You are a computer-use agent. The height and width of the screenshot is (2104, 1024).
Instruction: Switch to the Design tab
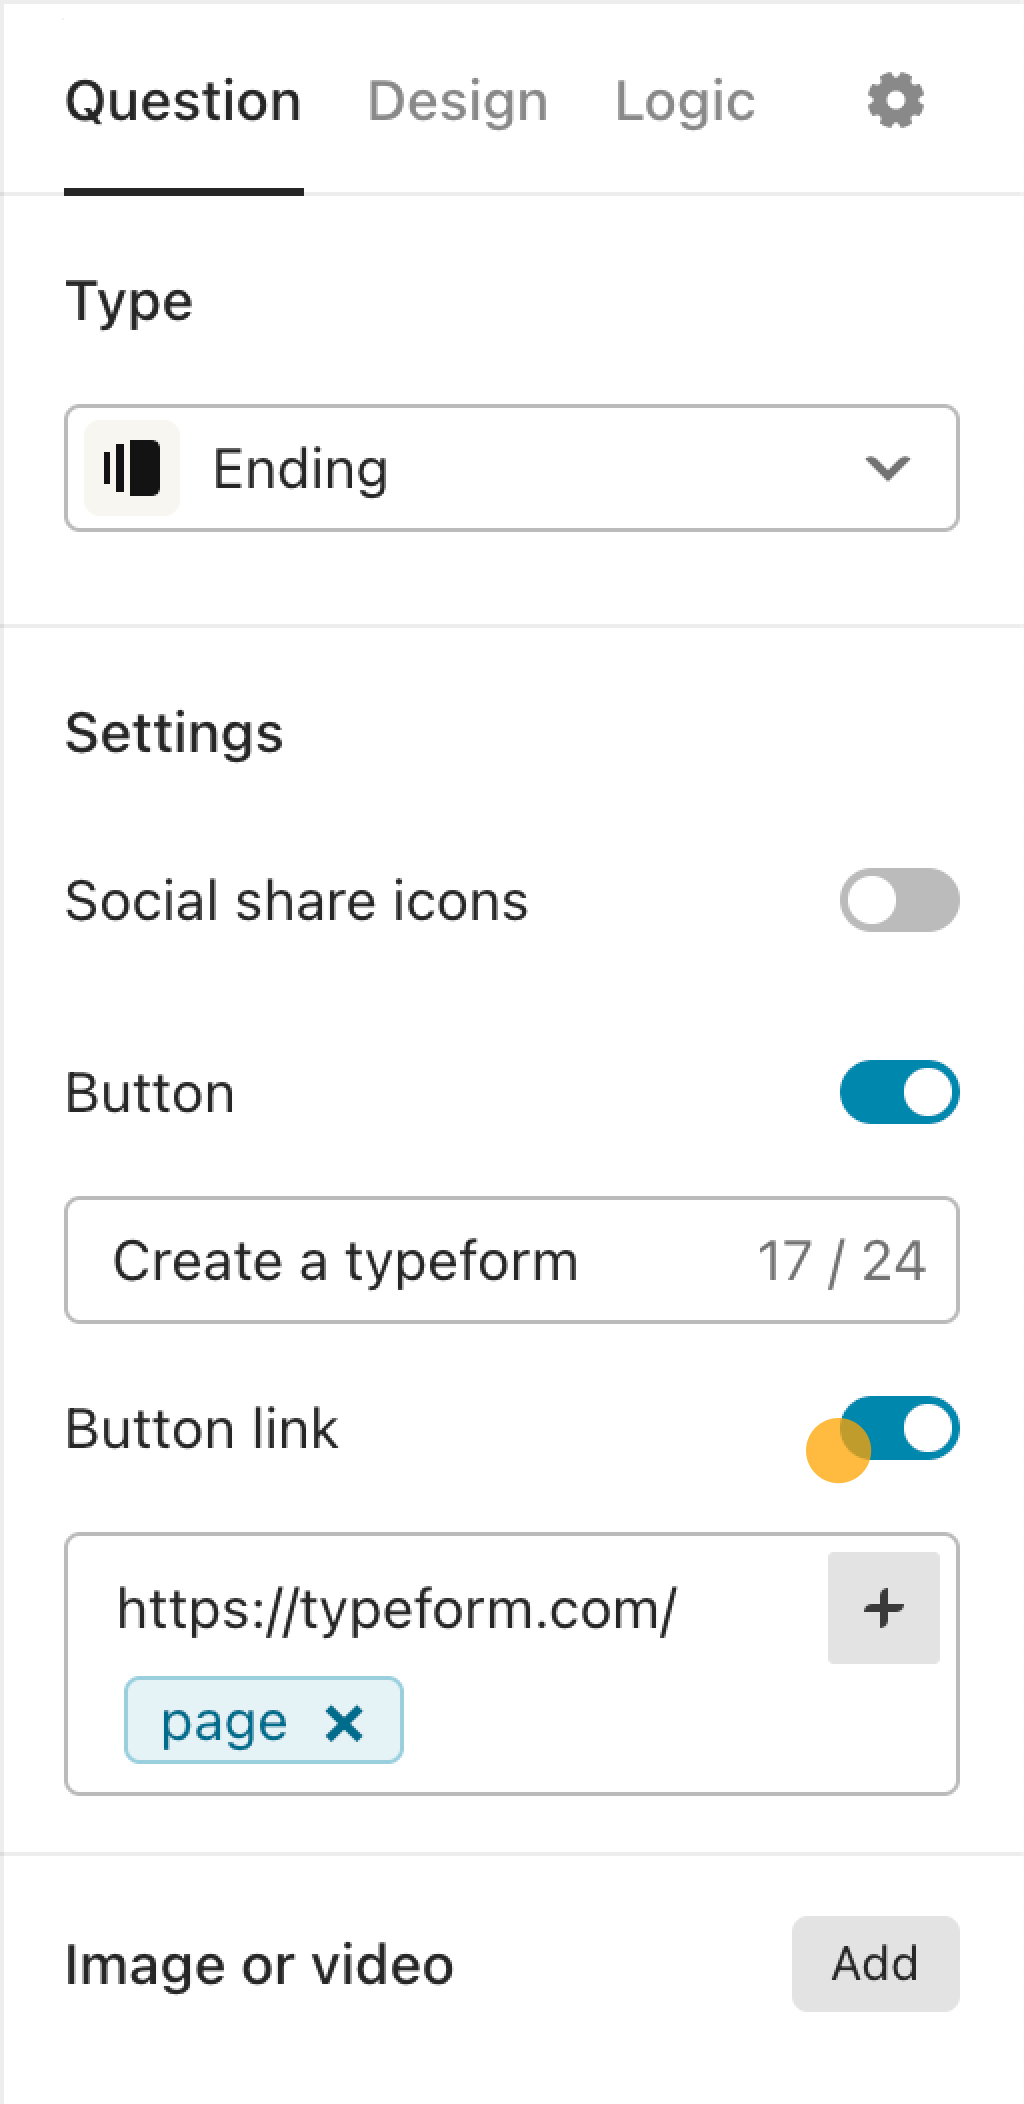pyautogui.click(x=458, y=102)
